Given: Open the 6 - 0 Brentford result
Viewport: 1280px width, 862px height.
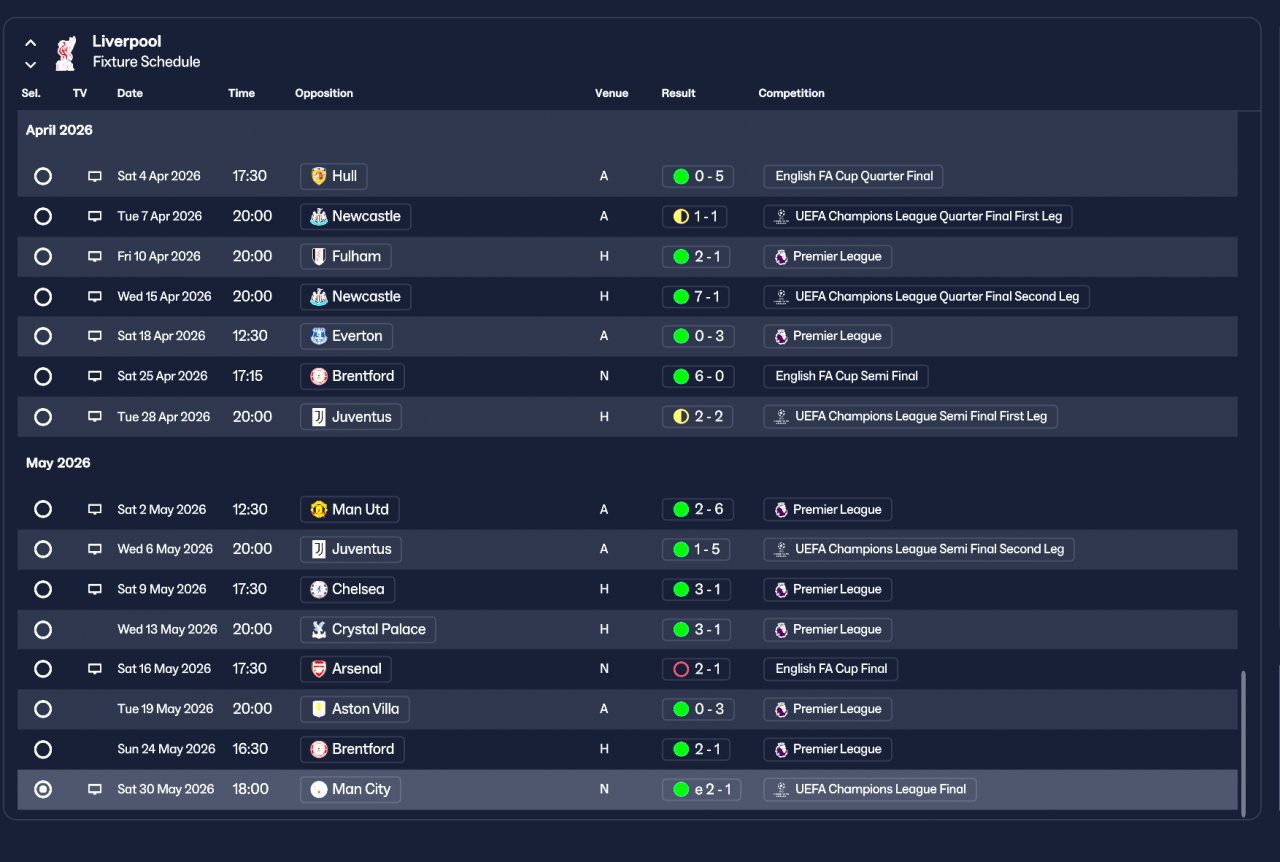Looking at the screenshot, I should click(697, 376).
